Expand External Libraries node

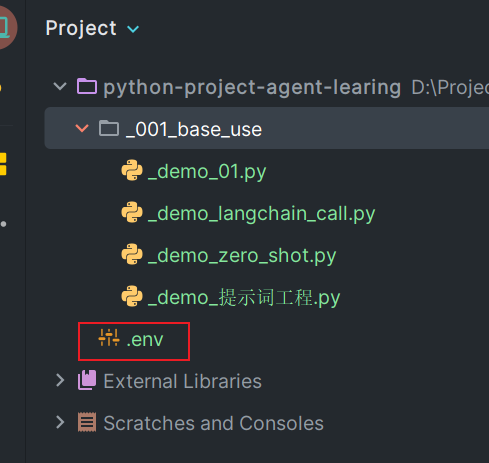click(x=60, y=380)
